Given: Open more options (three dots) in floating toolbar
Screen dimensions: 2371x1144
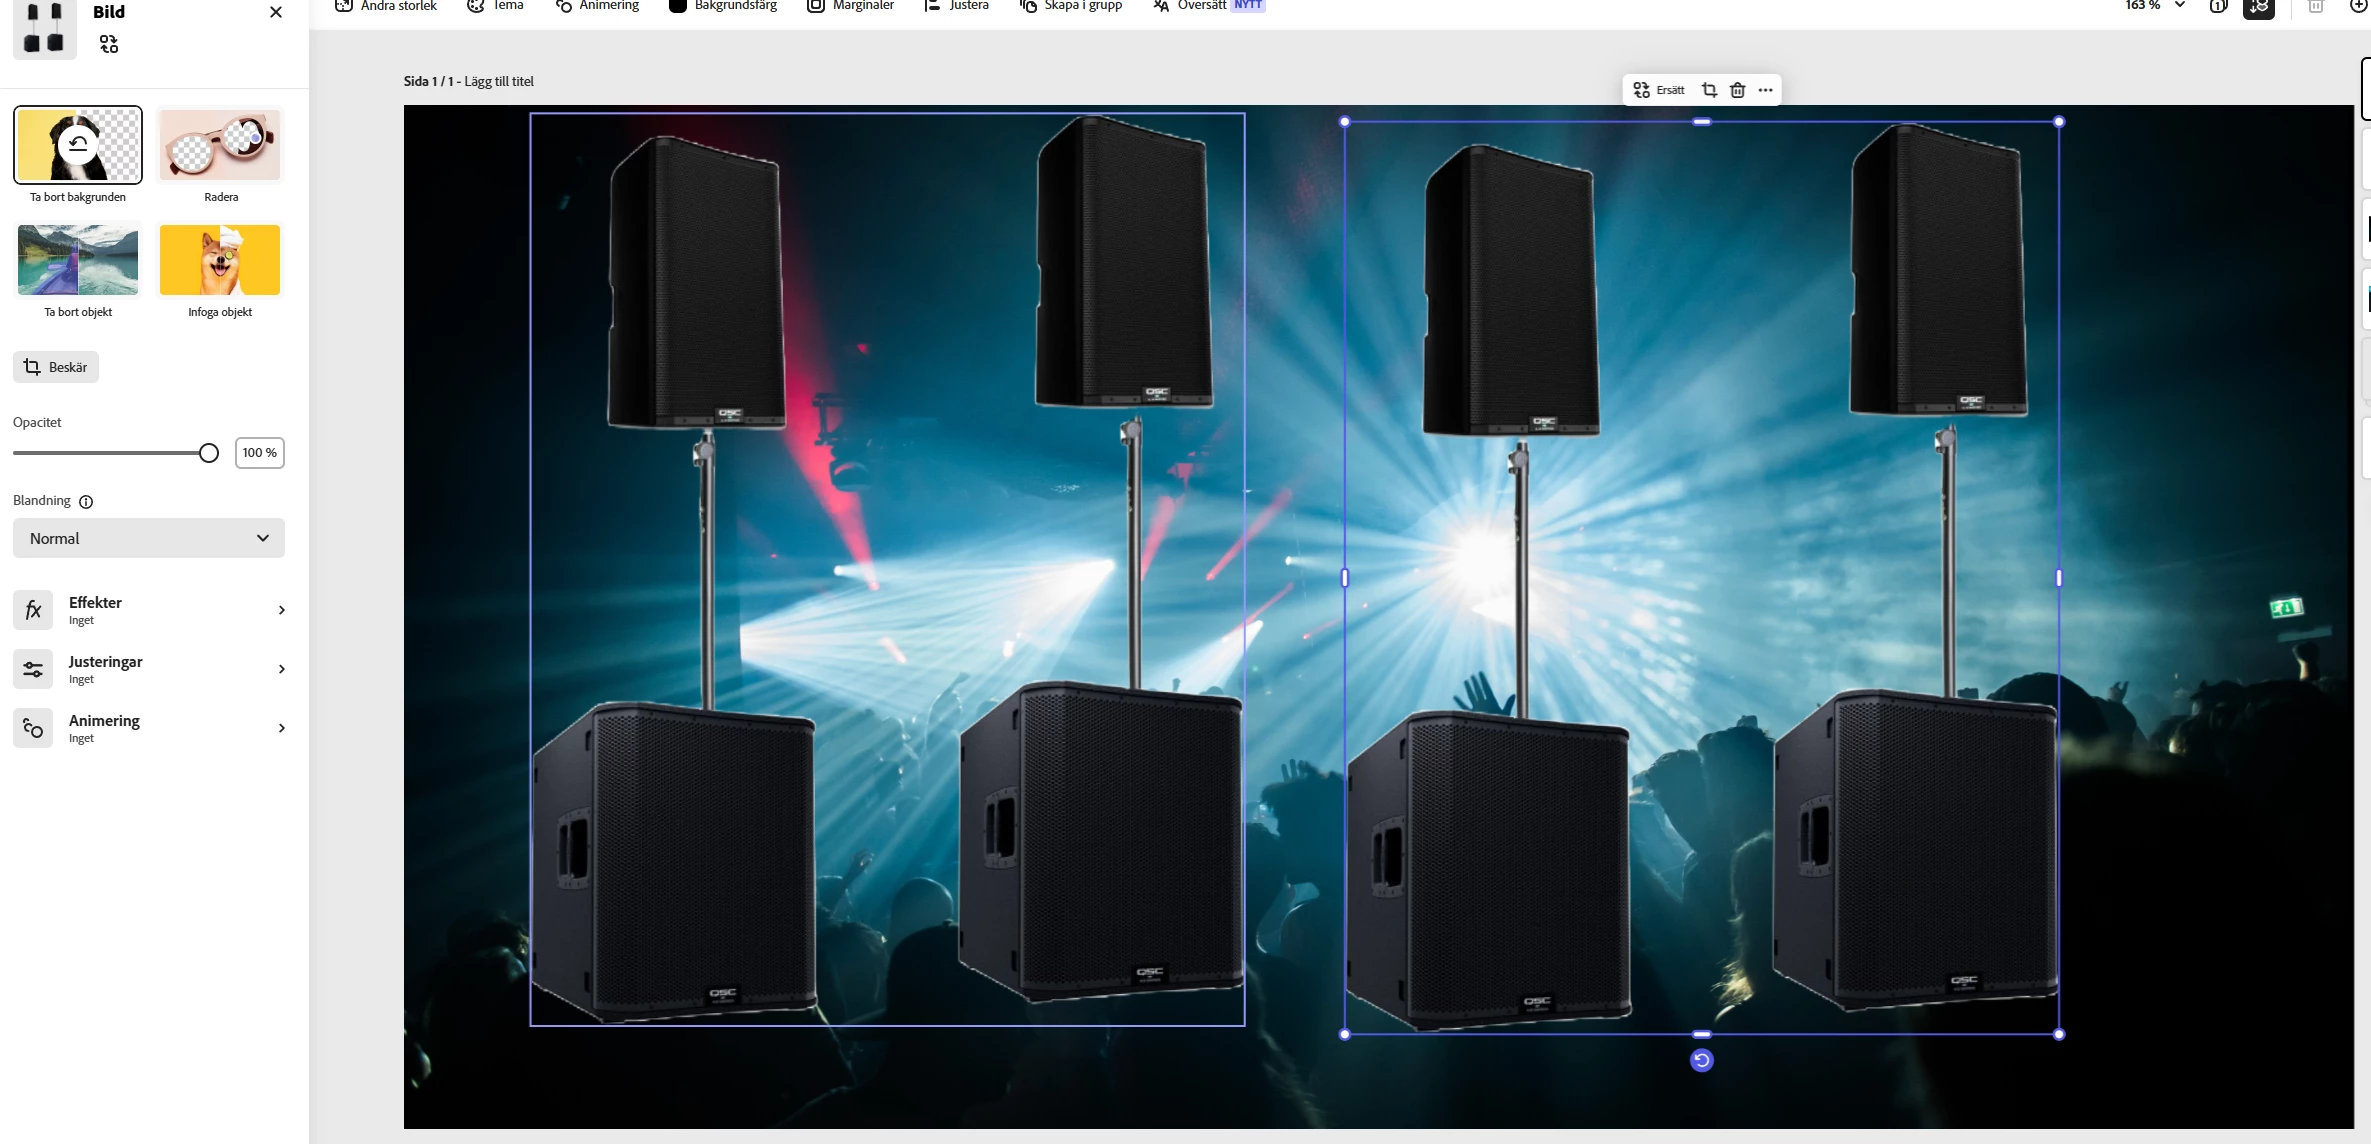Looking at the screenshot, I should (x=1766, y=90).
